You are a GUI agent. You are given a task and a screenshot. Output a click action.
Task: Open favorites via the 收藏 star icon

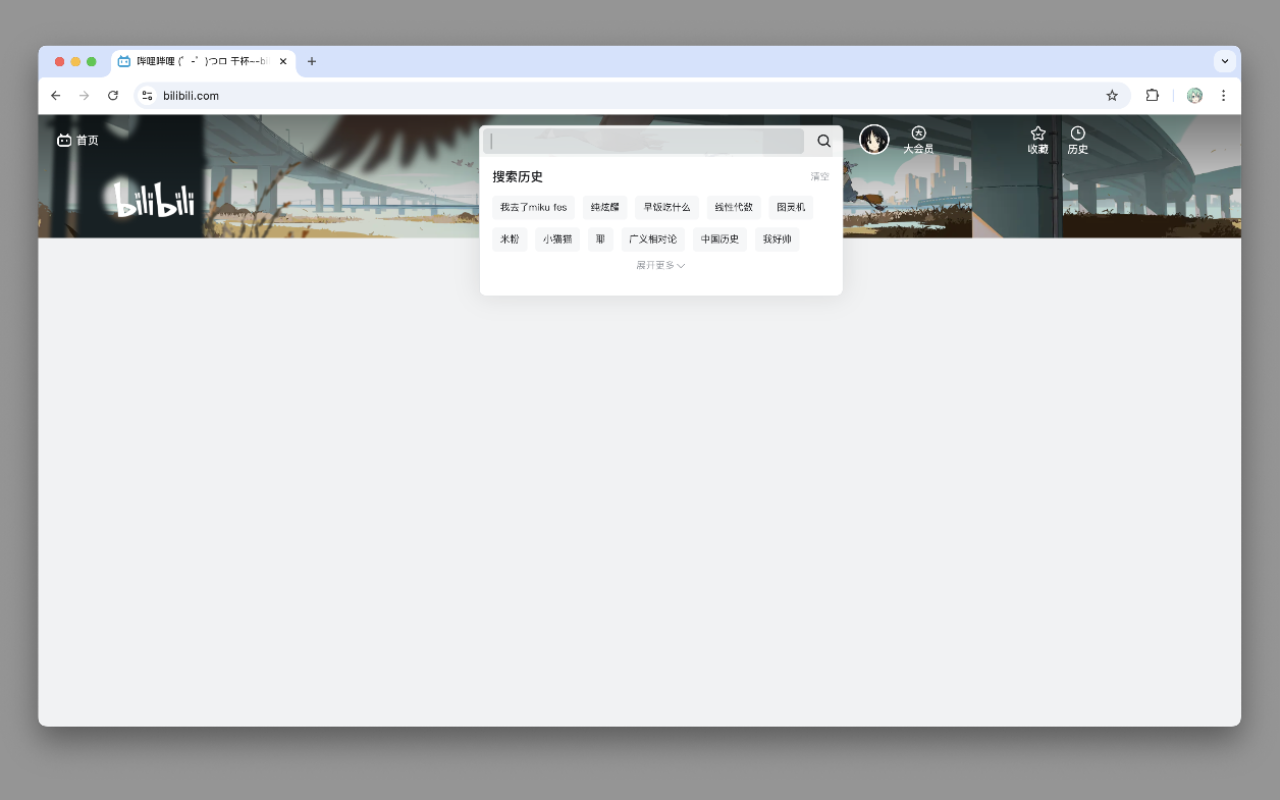(1037, 139)
